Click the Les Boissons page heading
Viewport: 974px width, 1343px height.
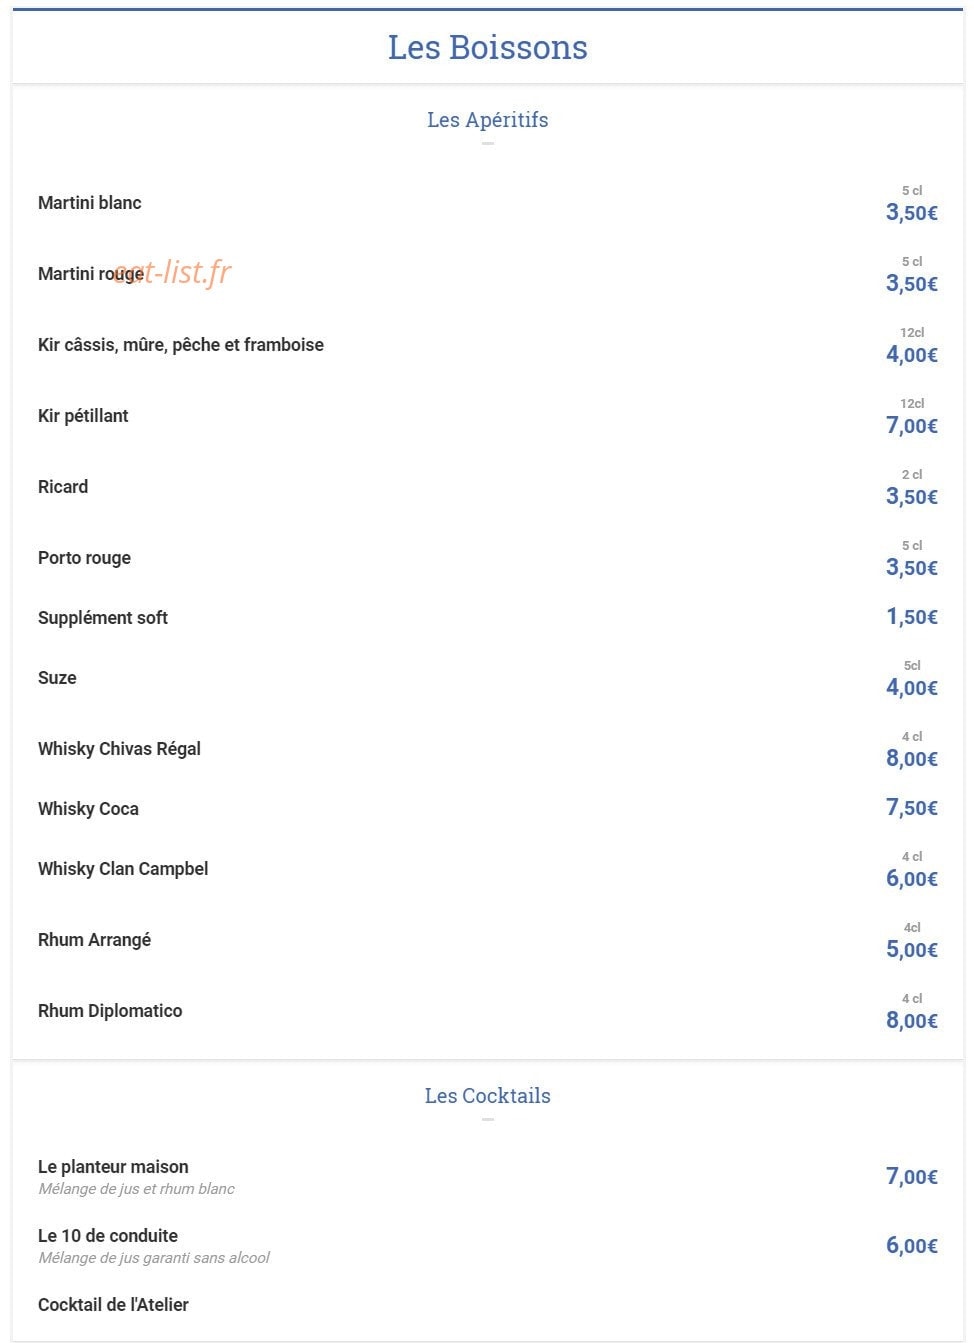click(x=487, y=47)
